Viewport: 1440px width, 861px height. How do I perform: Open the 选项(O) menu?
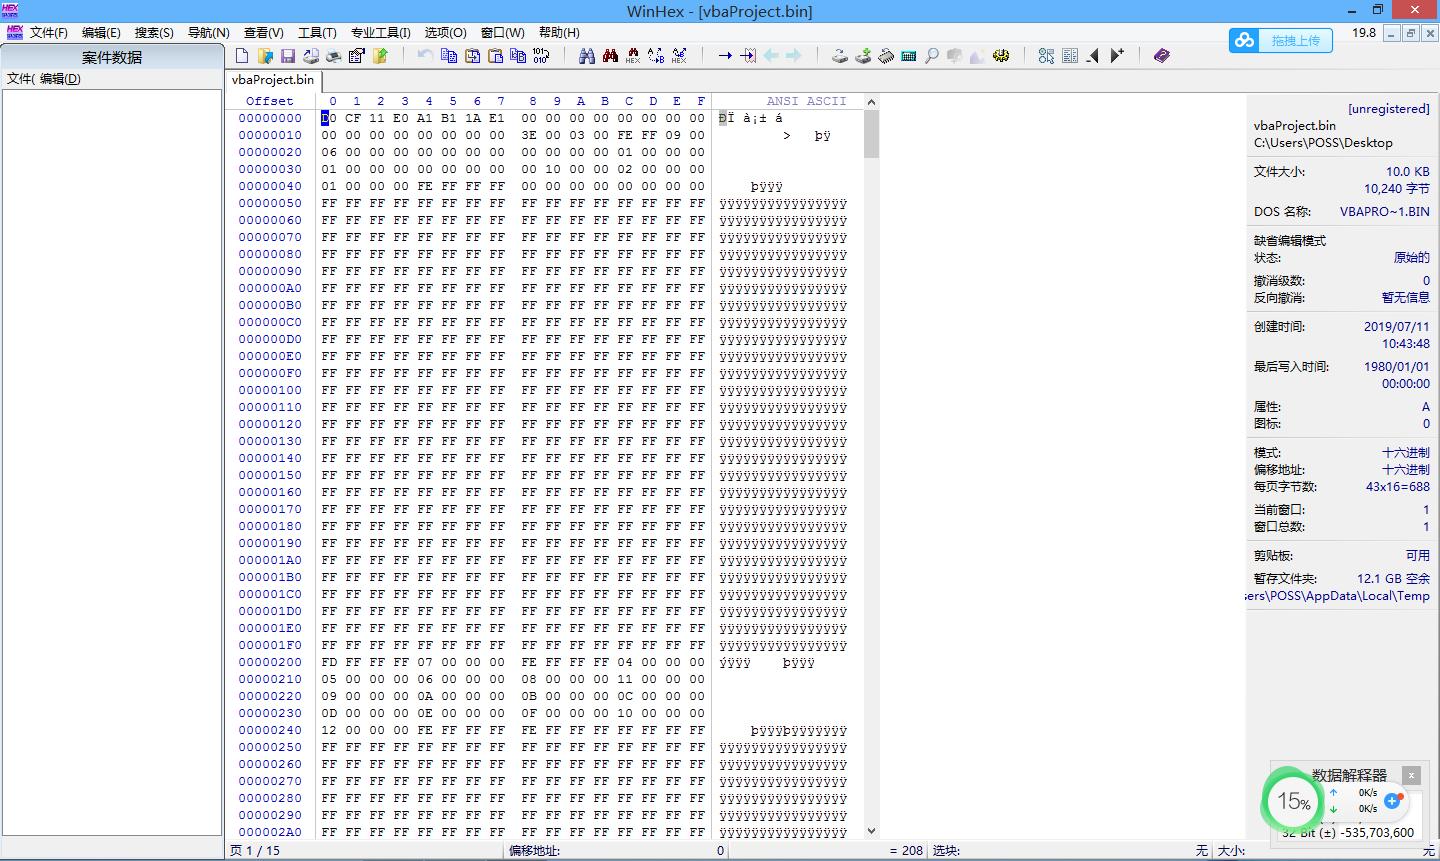point(446,33)
